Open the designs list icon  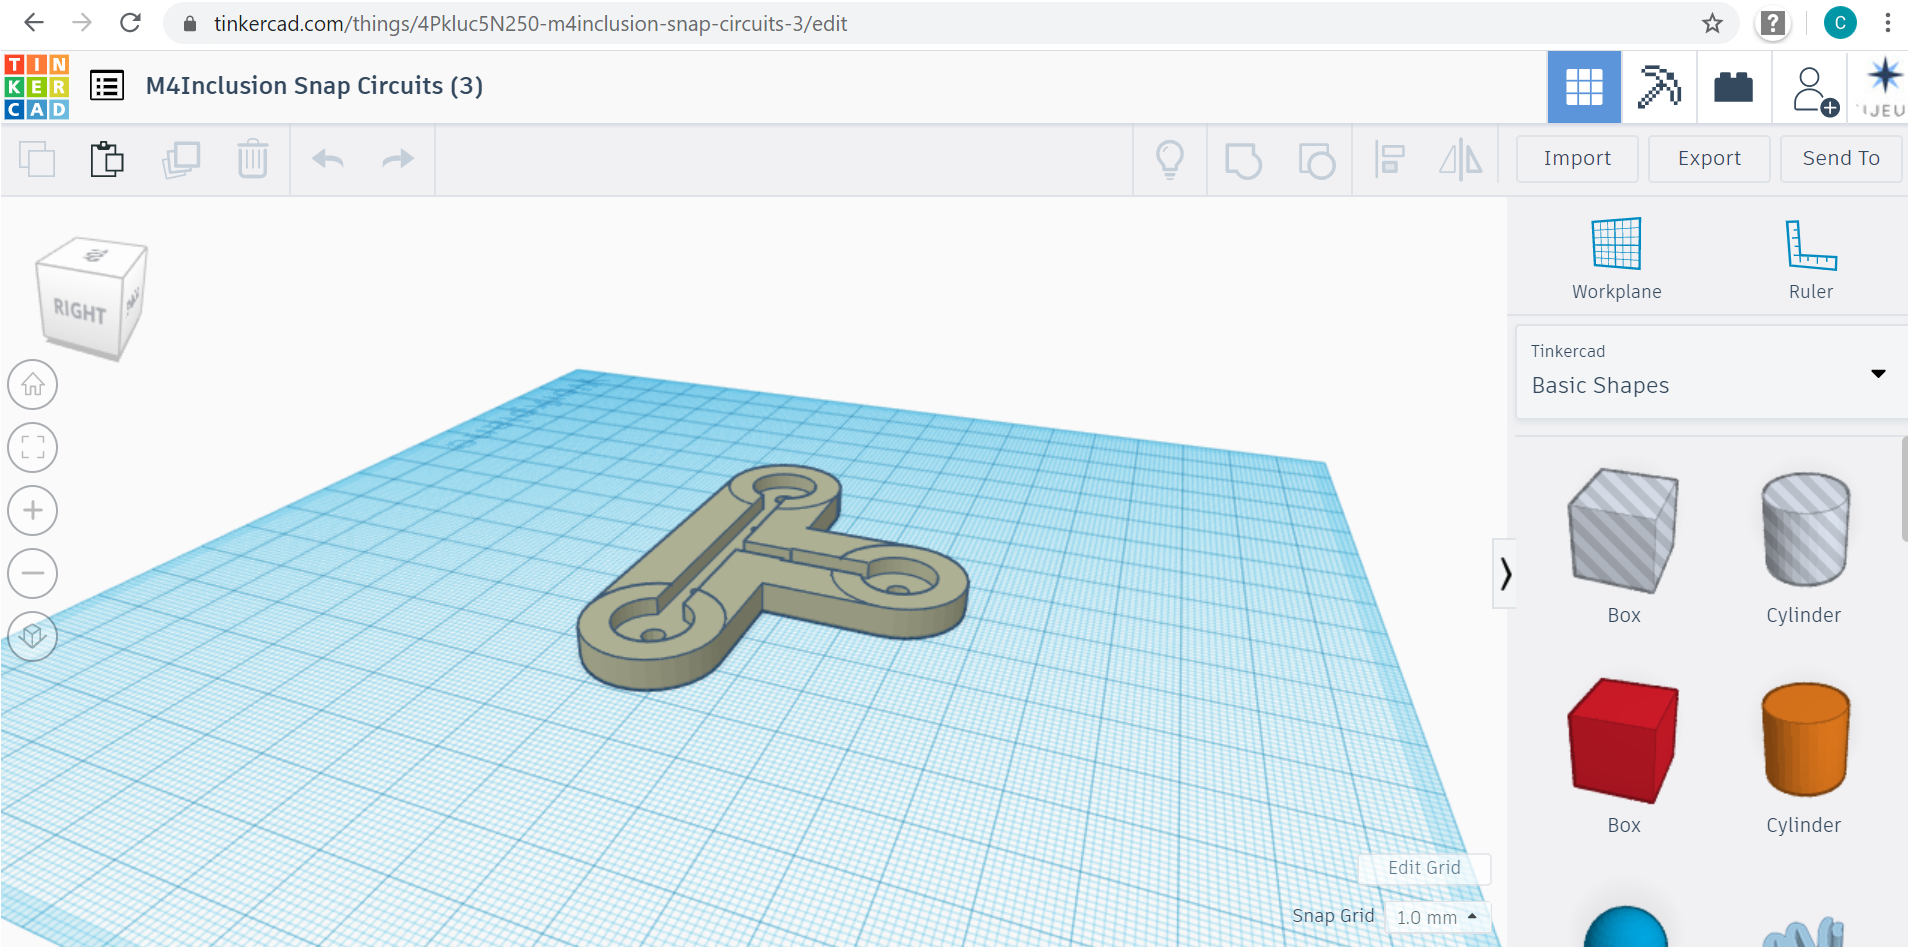[107, 86]
